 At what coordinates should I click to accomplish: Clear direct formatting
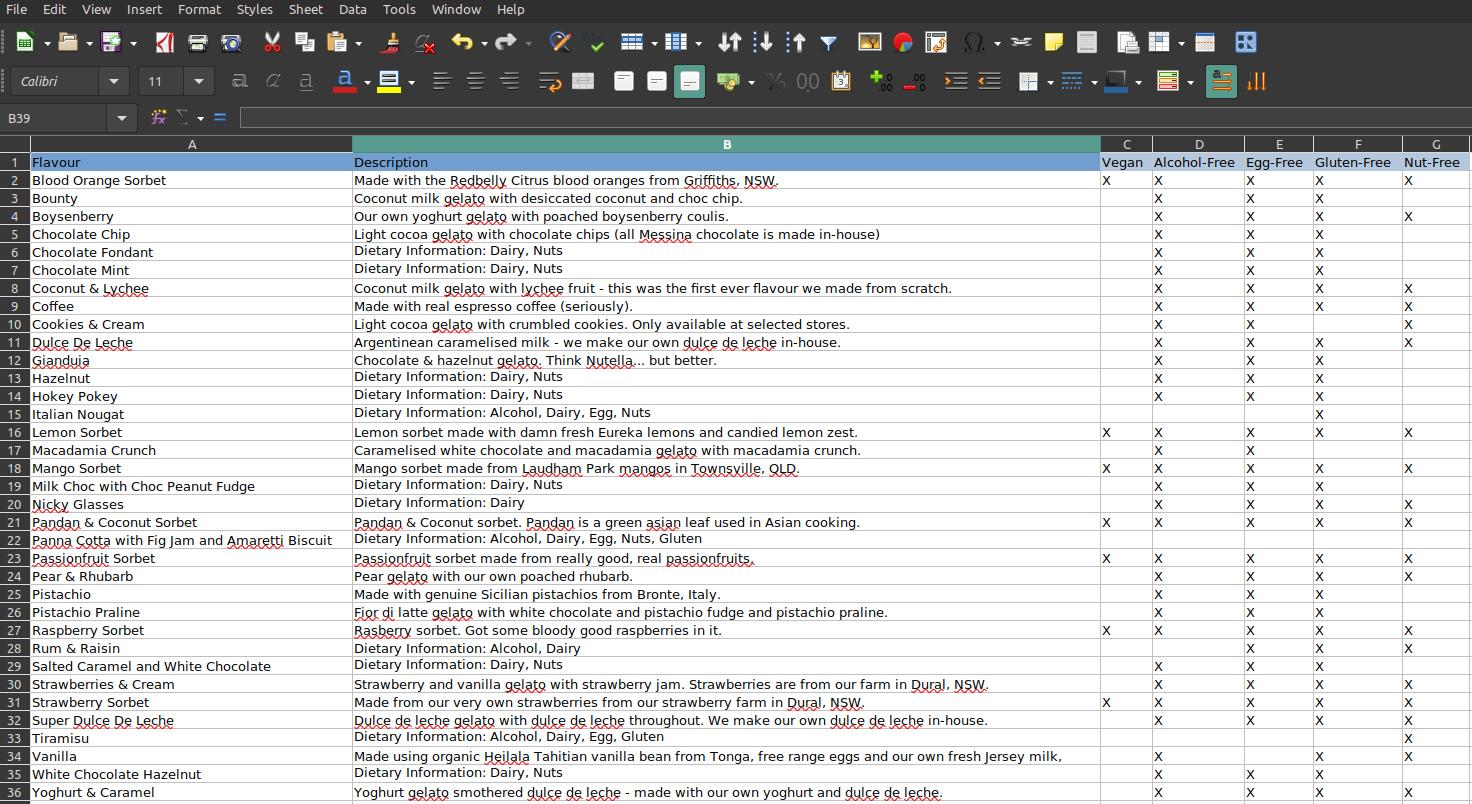424,42
